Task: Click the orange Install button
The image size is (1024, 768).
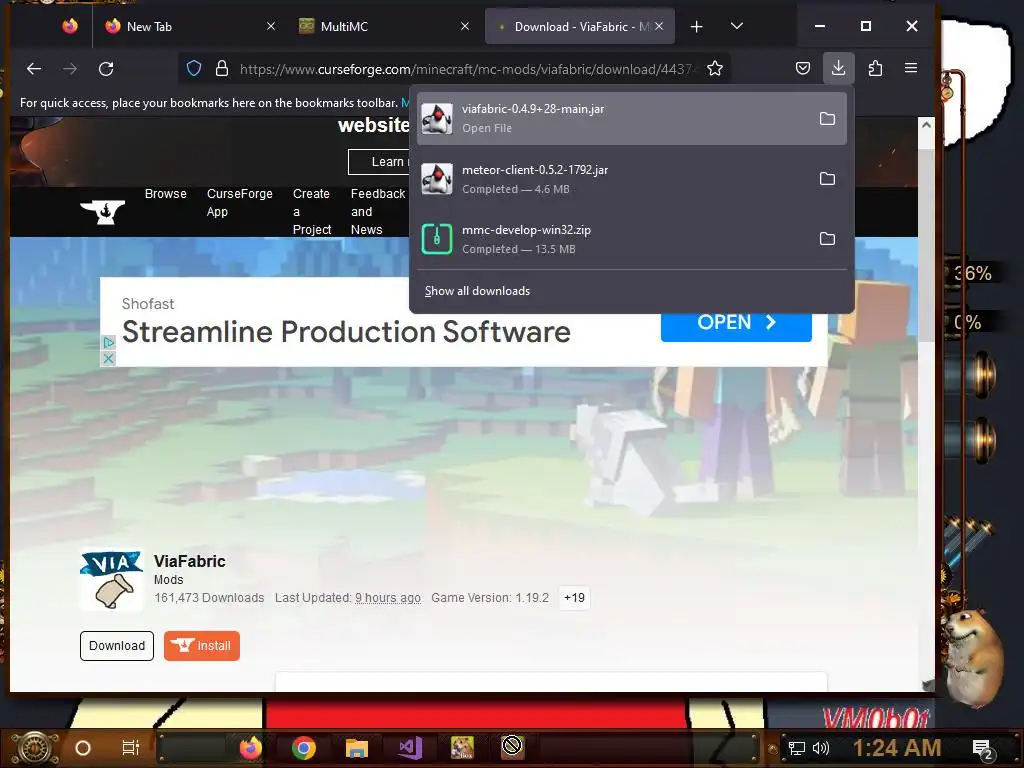Action: click(x=202, y=646)
